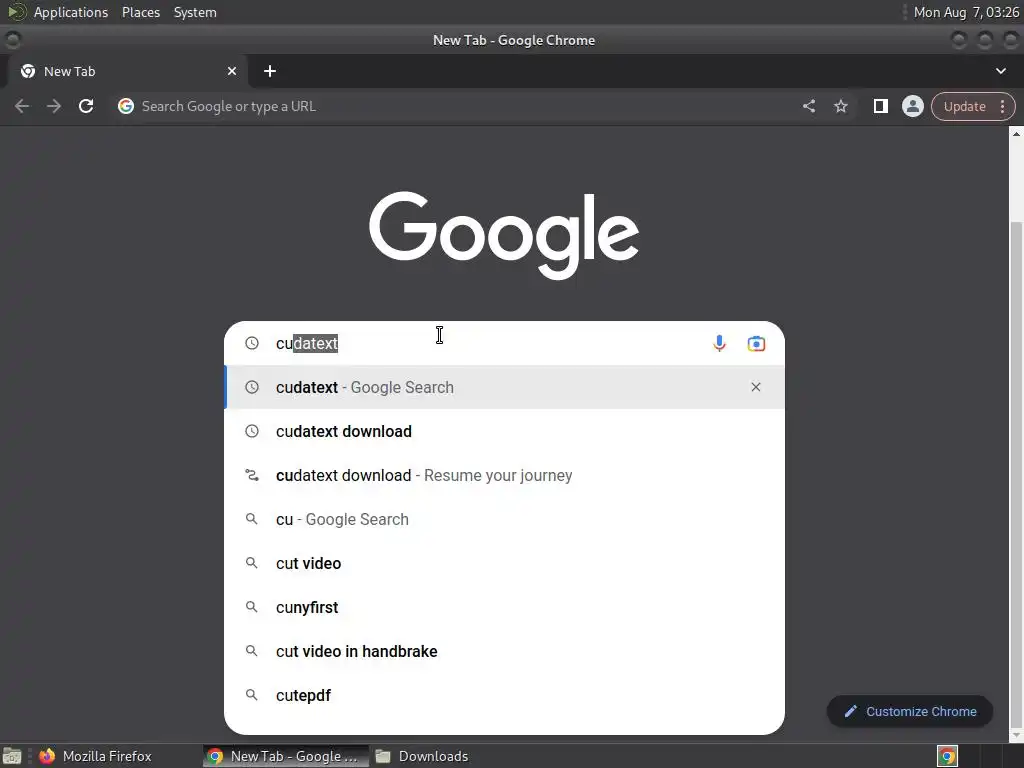
Task: Open Chrome's three-dot menu
Action: (1003, 106)
